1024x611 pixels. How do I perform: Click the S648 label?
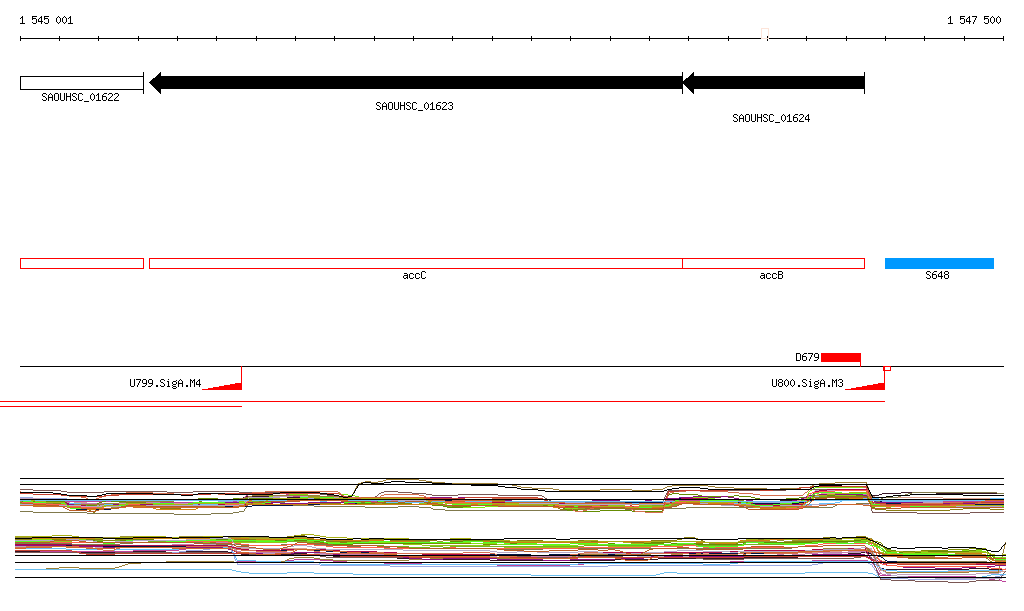click(x=937, y=275)
